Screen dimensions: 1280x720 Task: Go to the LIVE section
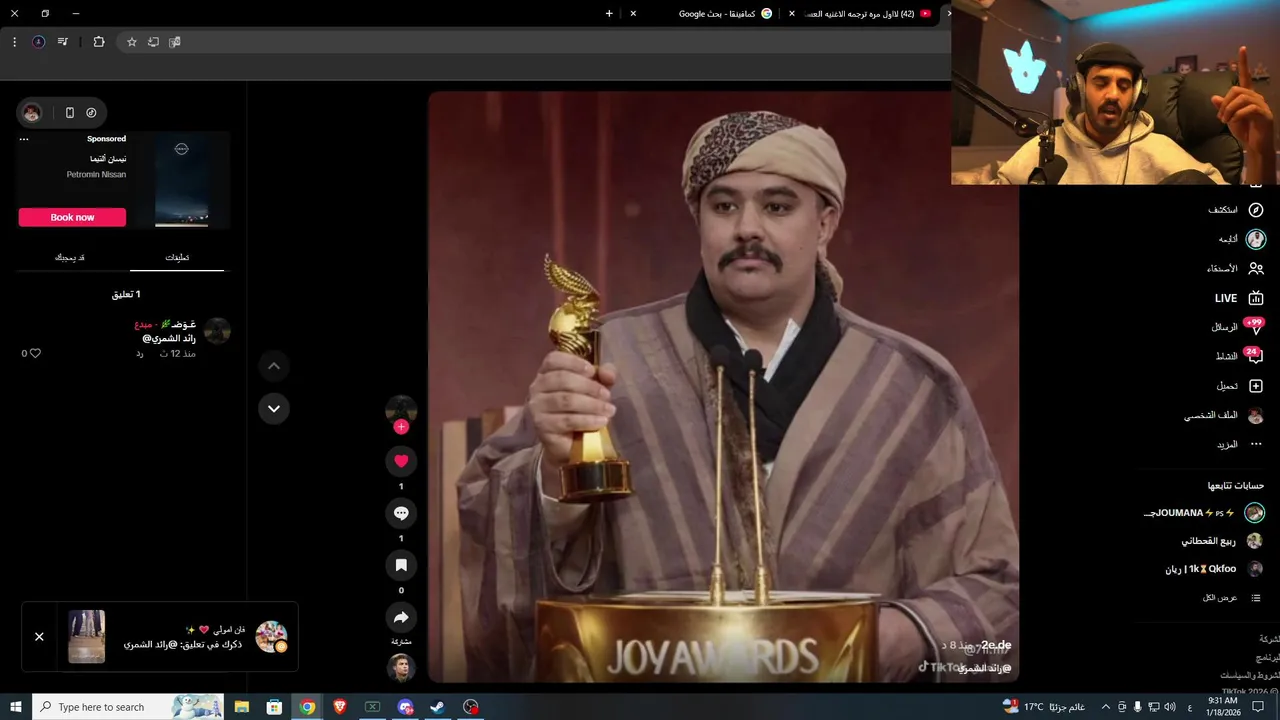[1239, 298]
